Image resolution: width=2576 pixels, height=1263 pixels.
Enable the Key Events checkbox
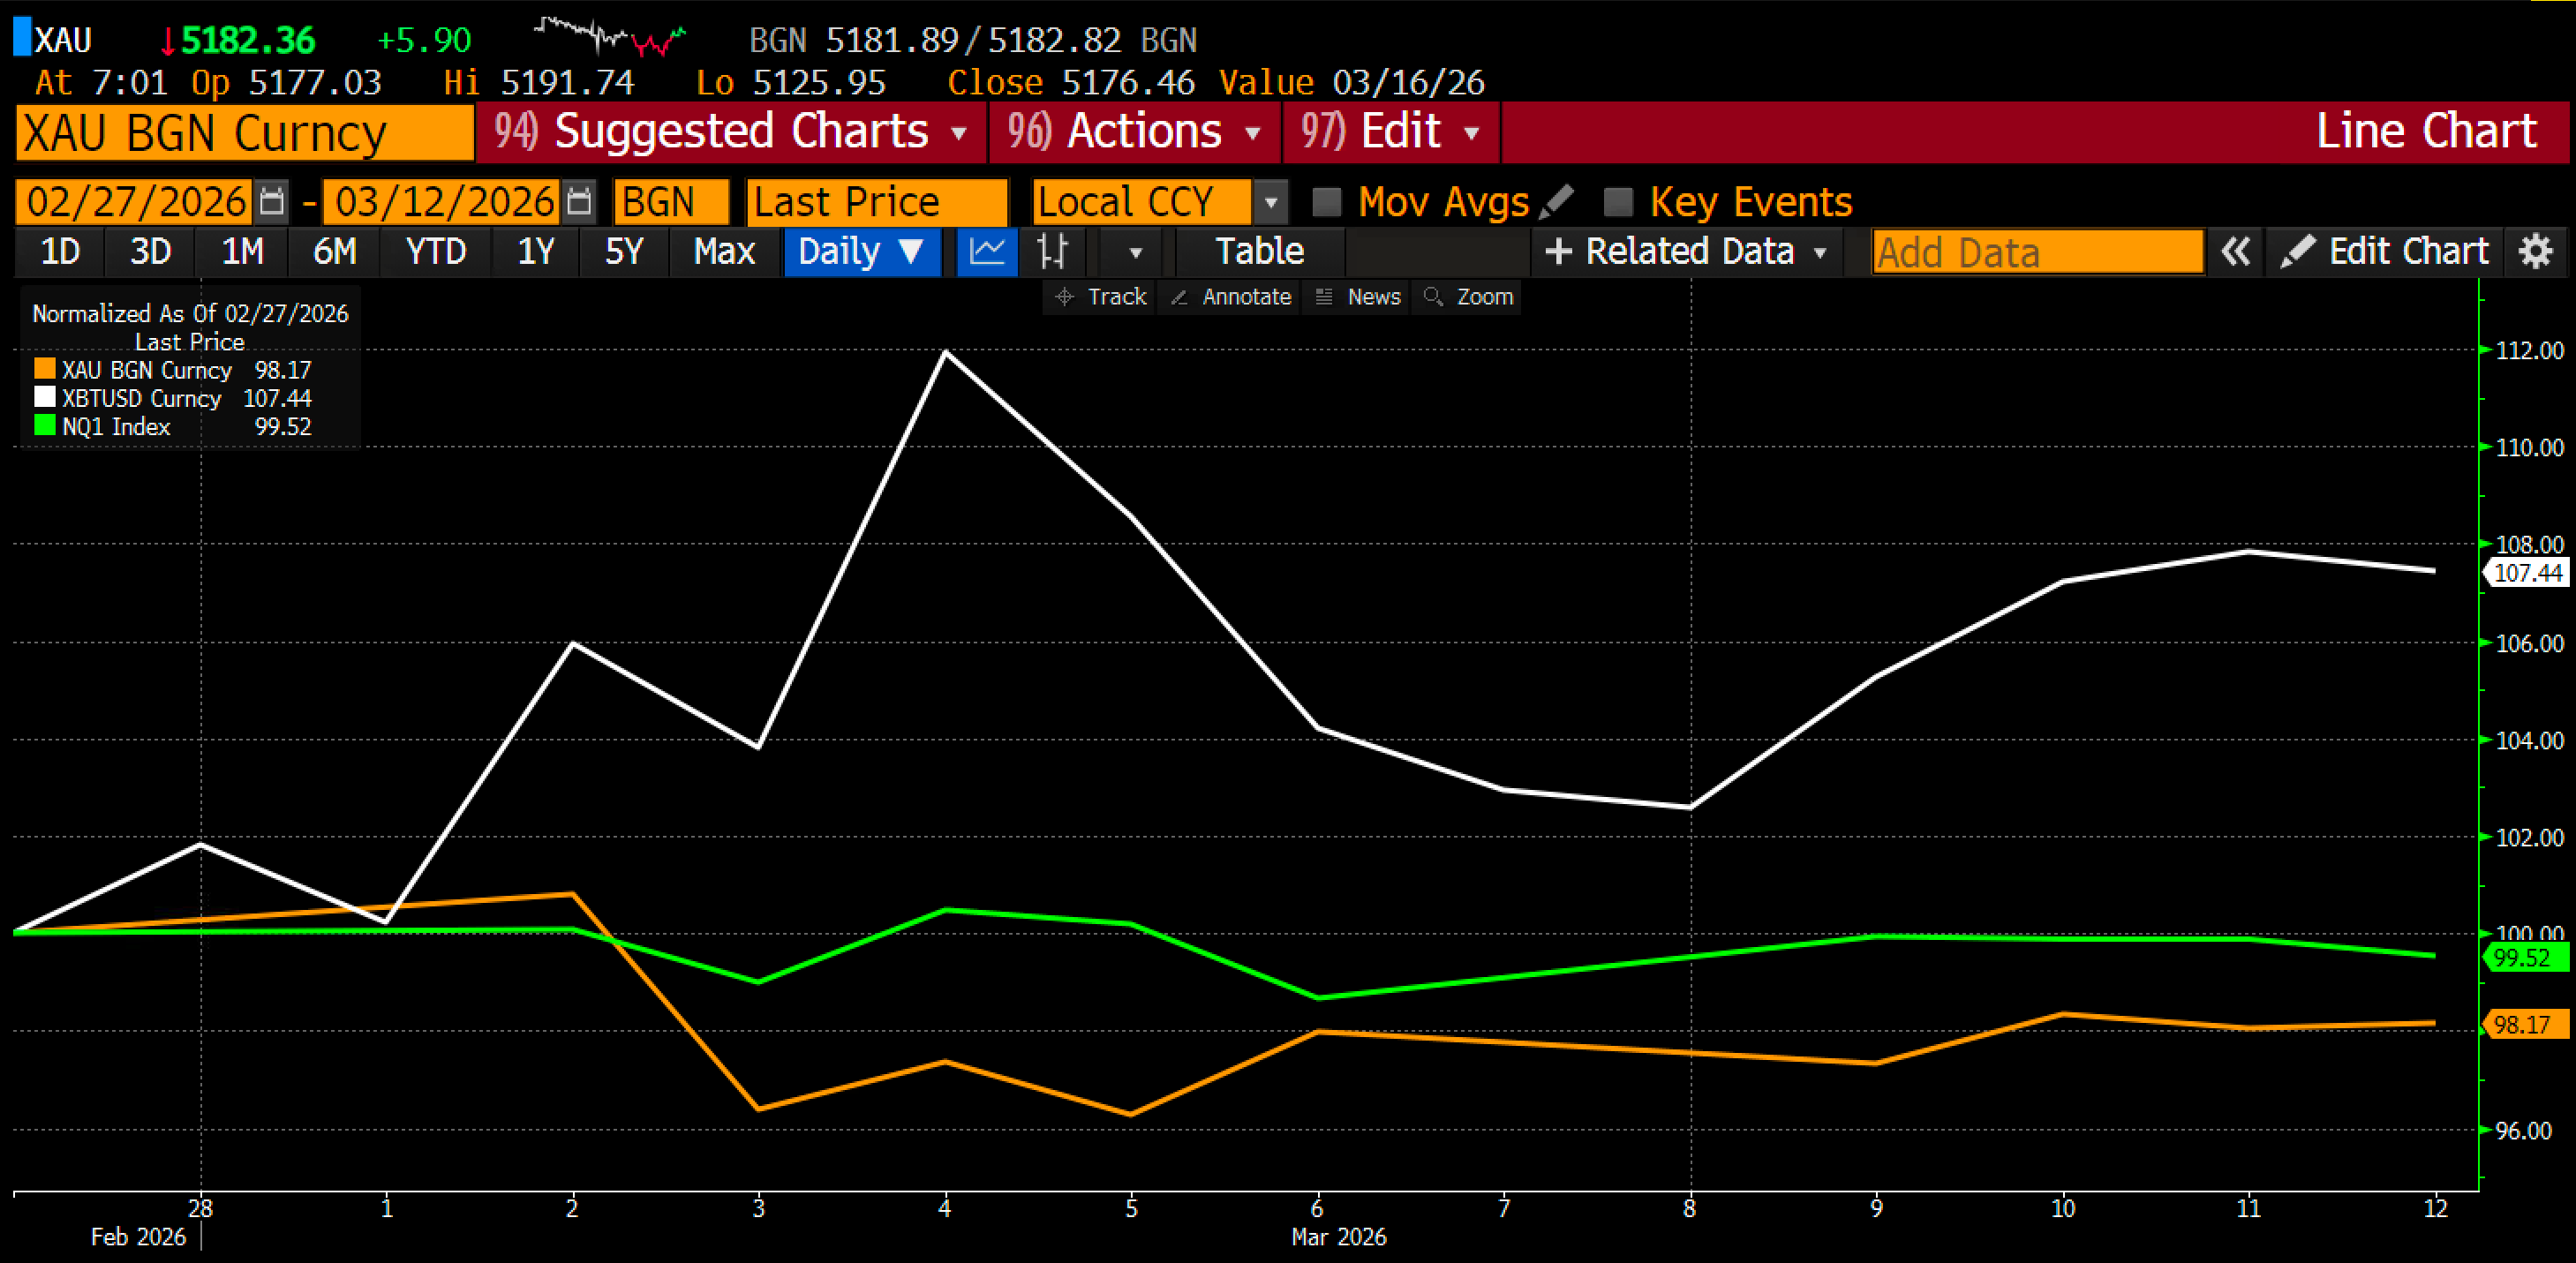(1617, 202)
